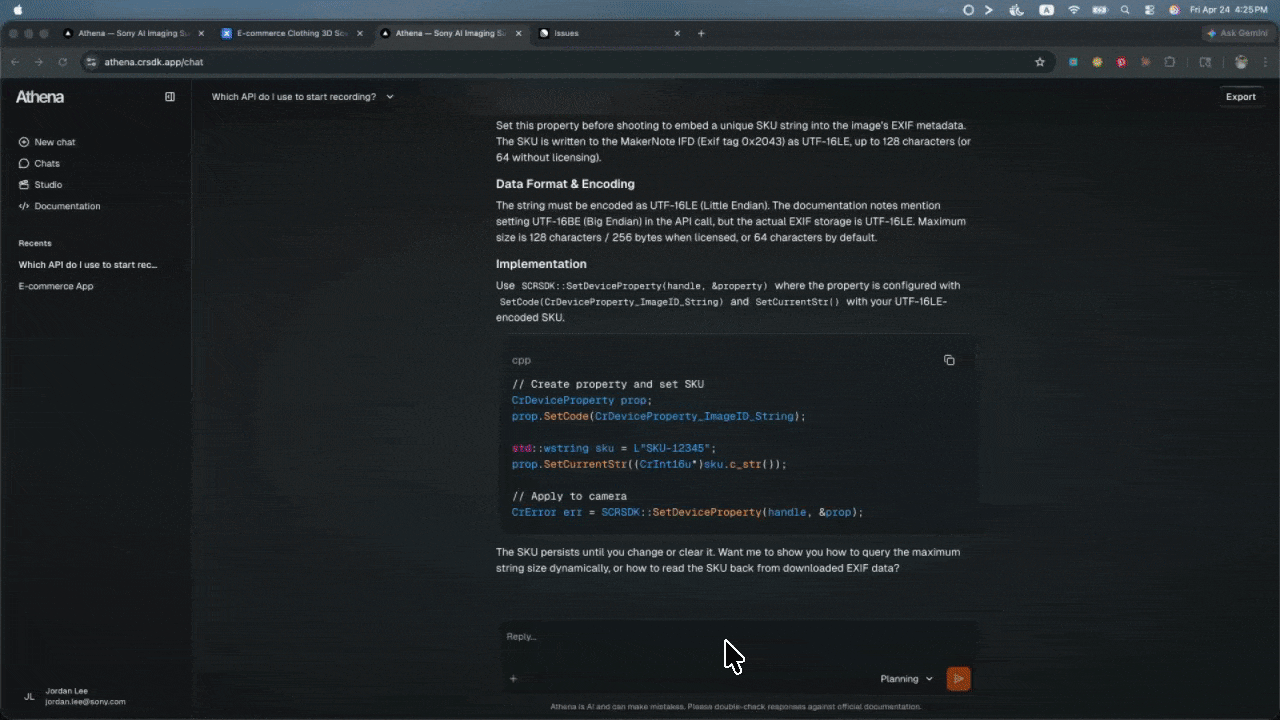Open the browser profile avatar
Viewport: 1280px width, 720px height.
[x=1241, y=62]
